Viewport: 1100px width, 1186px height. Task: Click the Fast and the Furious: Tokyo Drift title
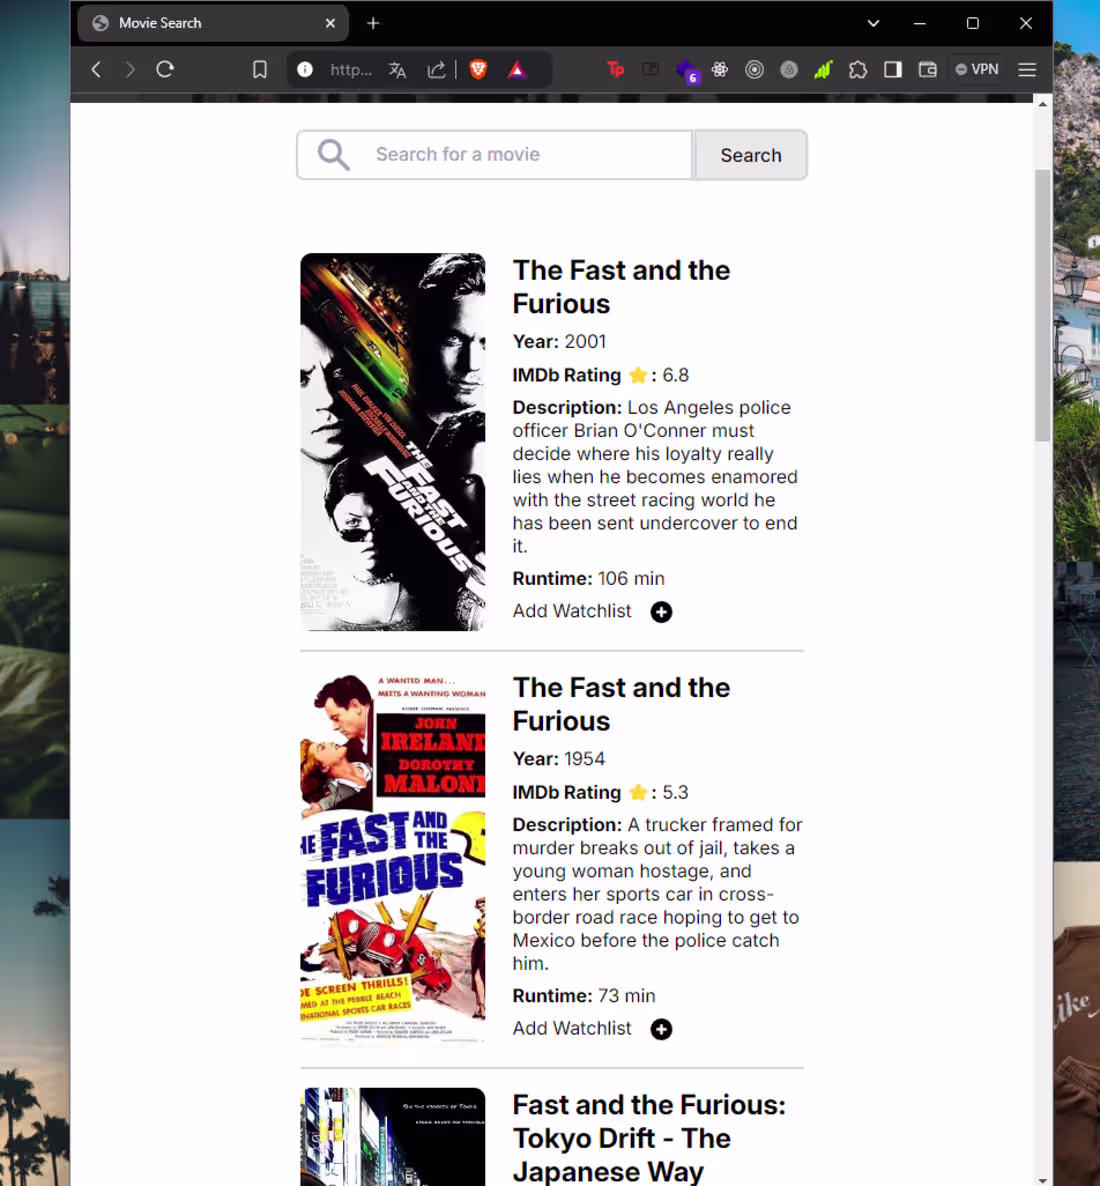click(648, 1137)
